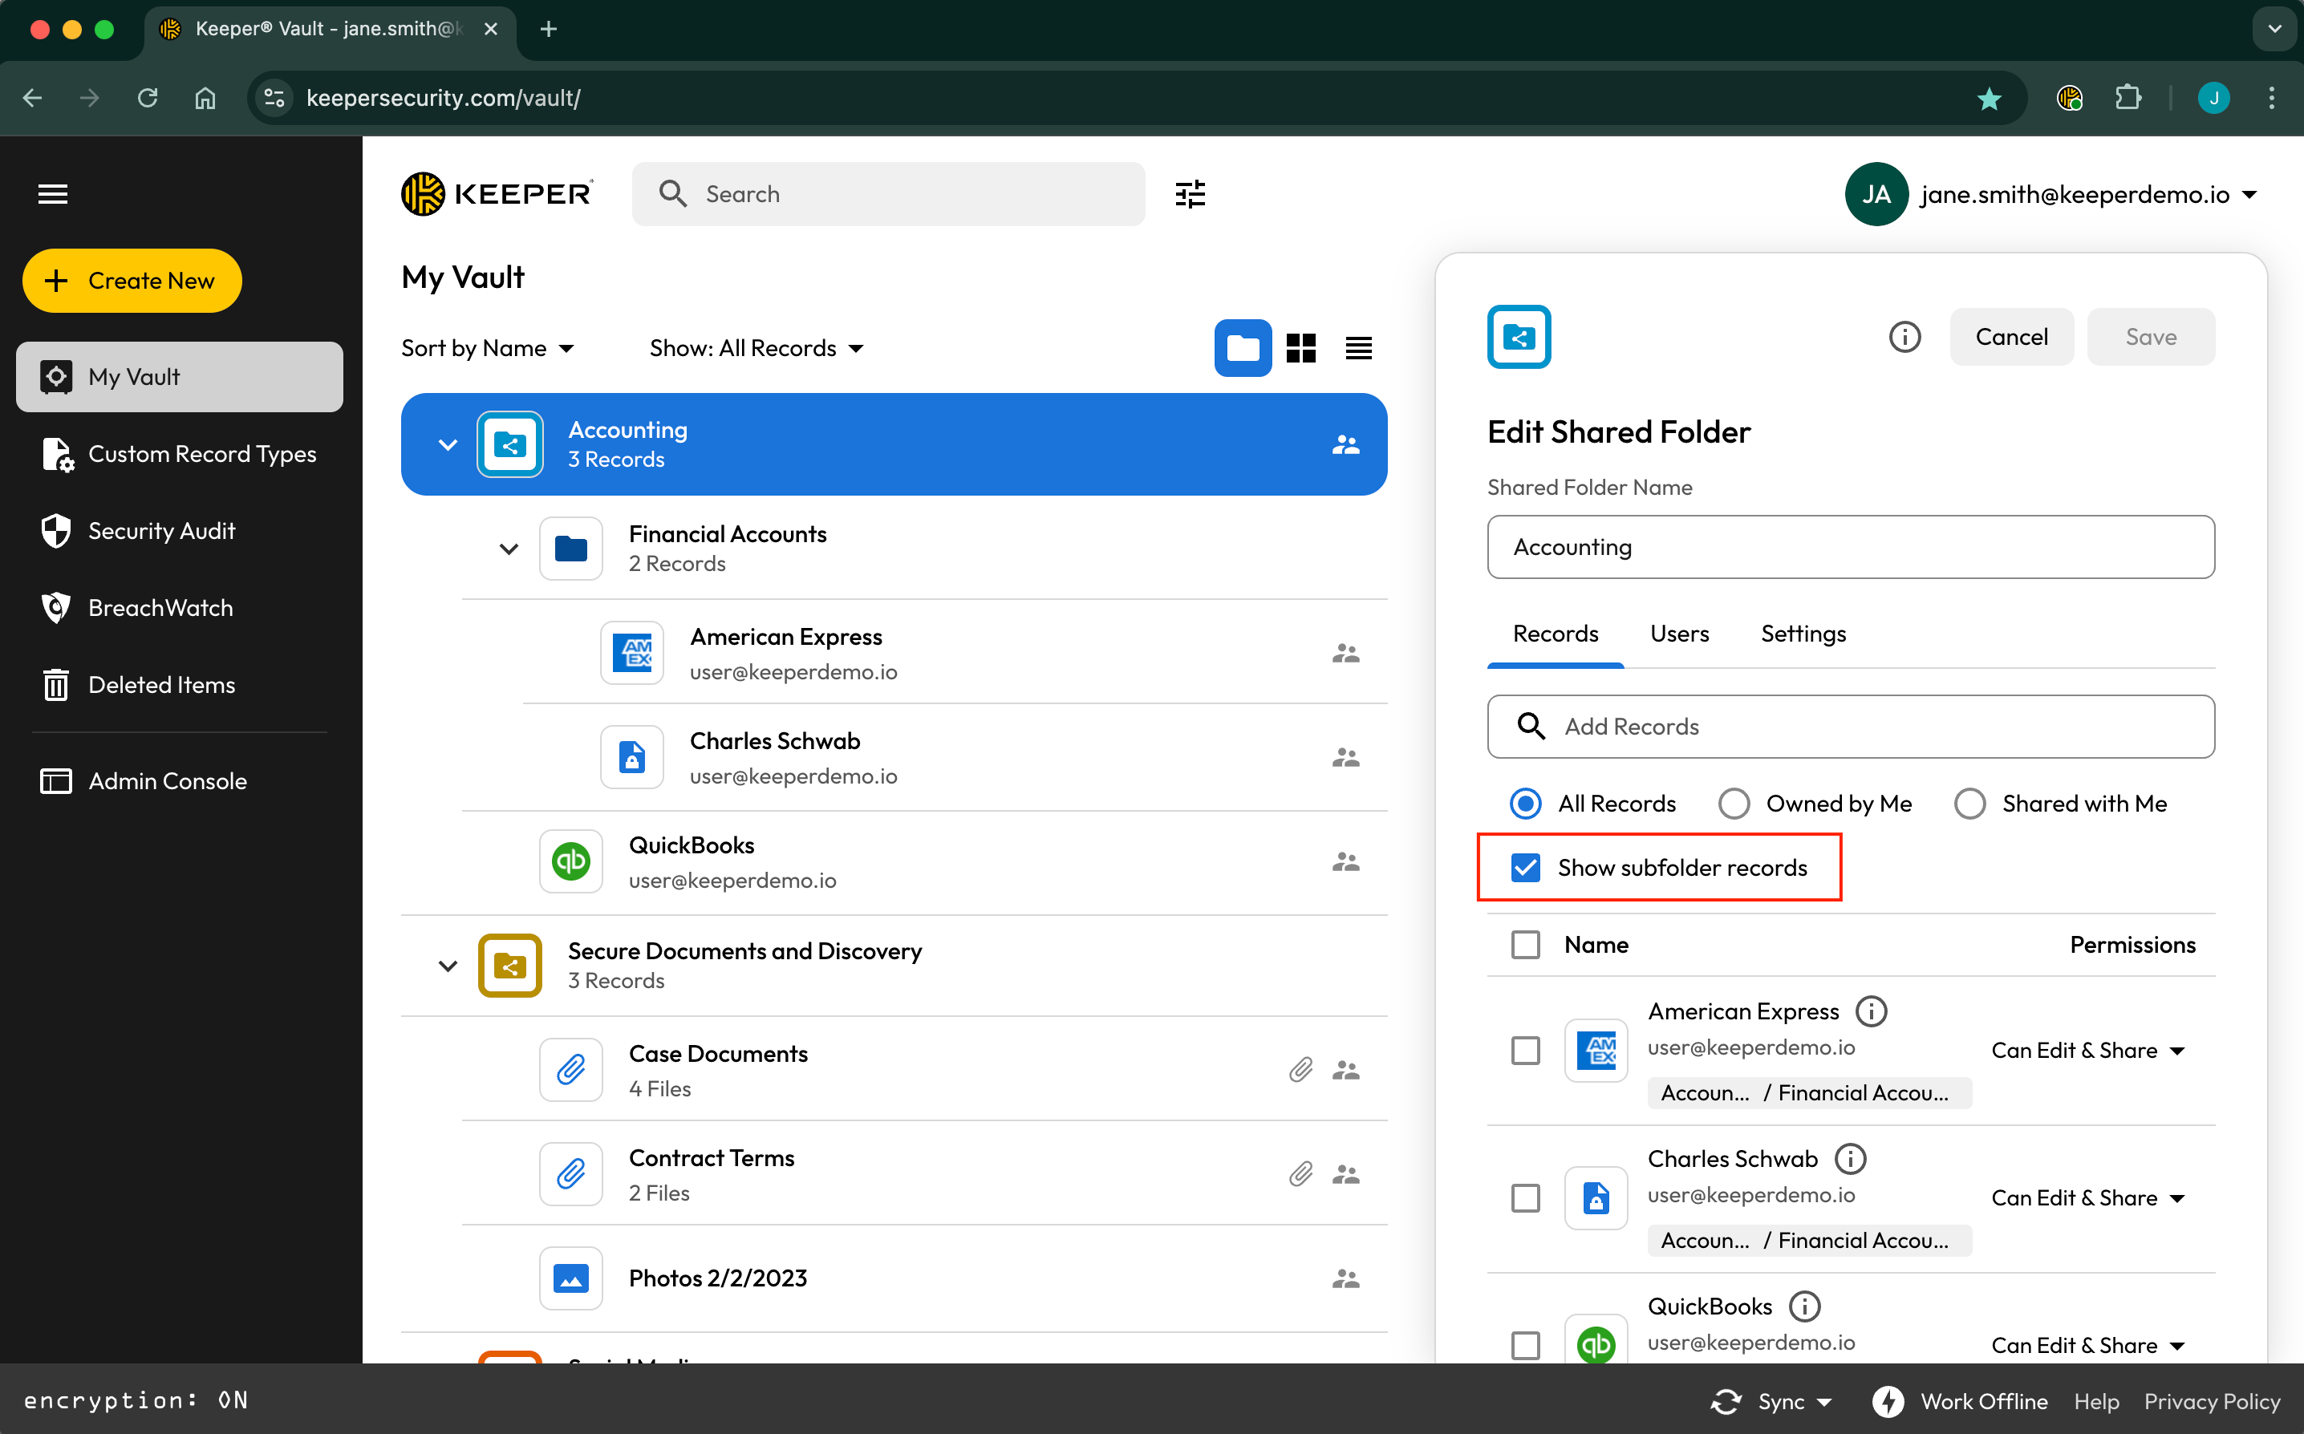The width and height of the screenshot is (2304, 1434).
Task: Uncheck Show subfolder records checkbox
Action: [1525, 867]
